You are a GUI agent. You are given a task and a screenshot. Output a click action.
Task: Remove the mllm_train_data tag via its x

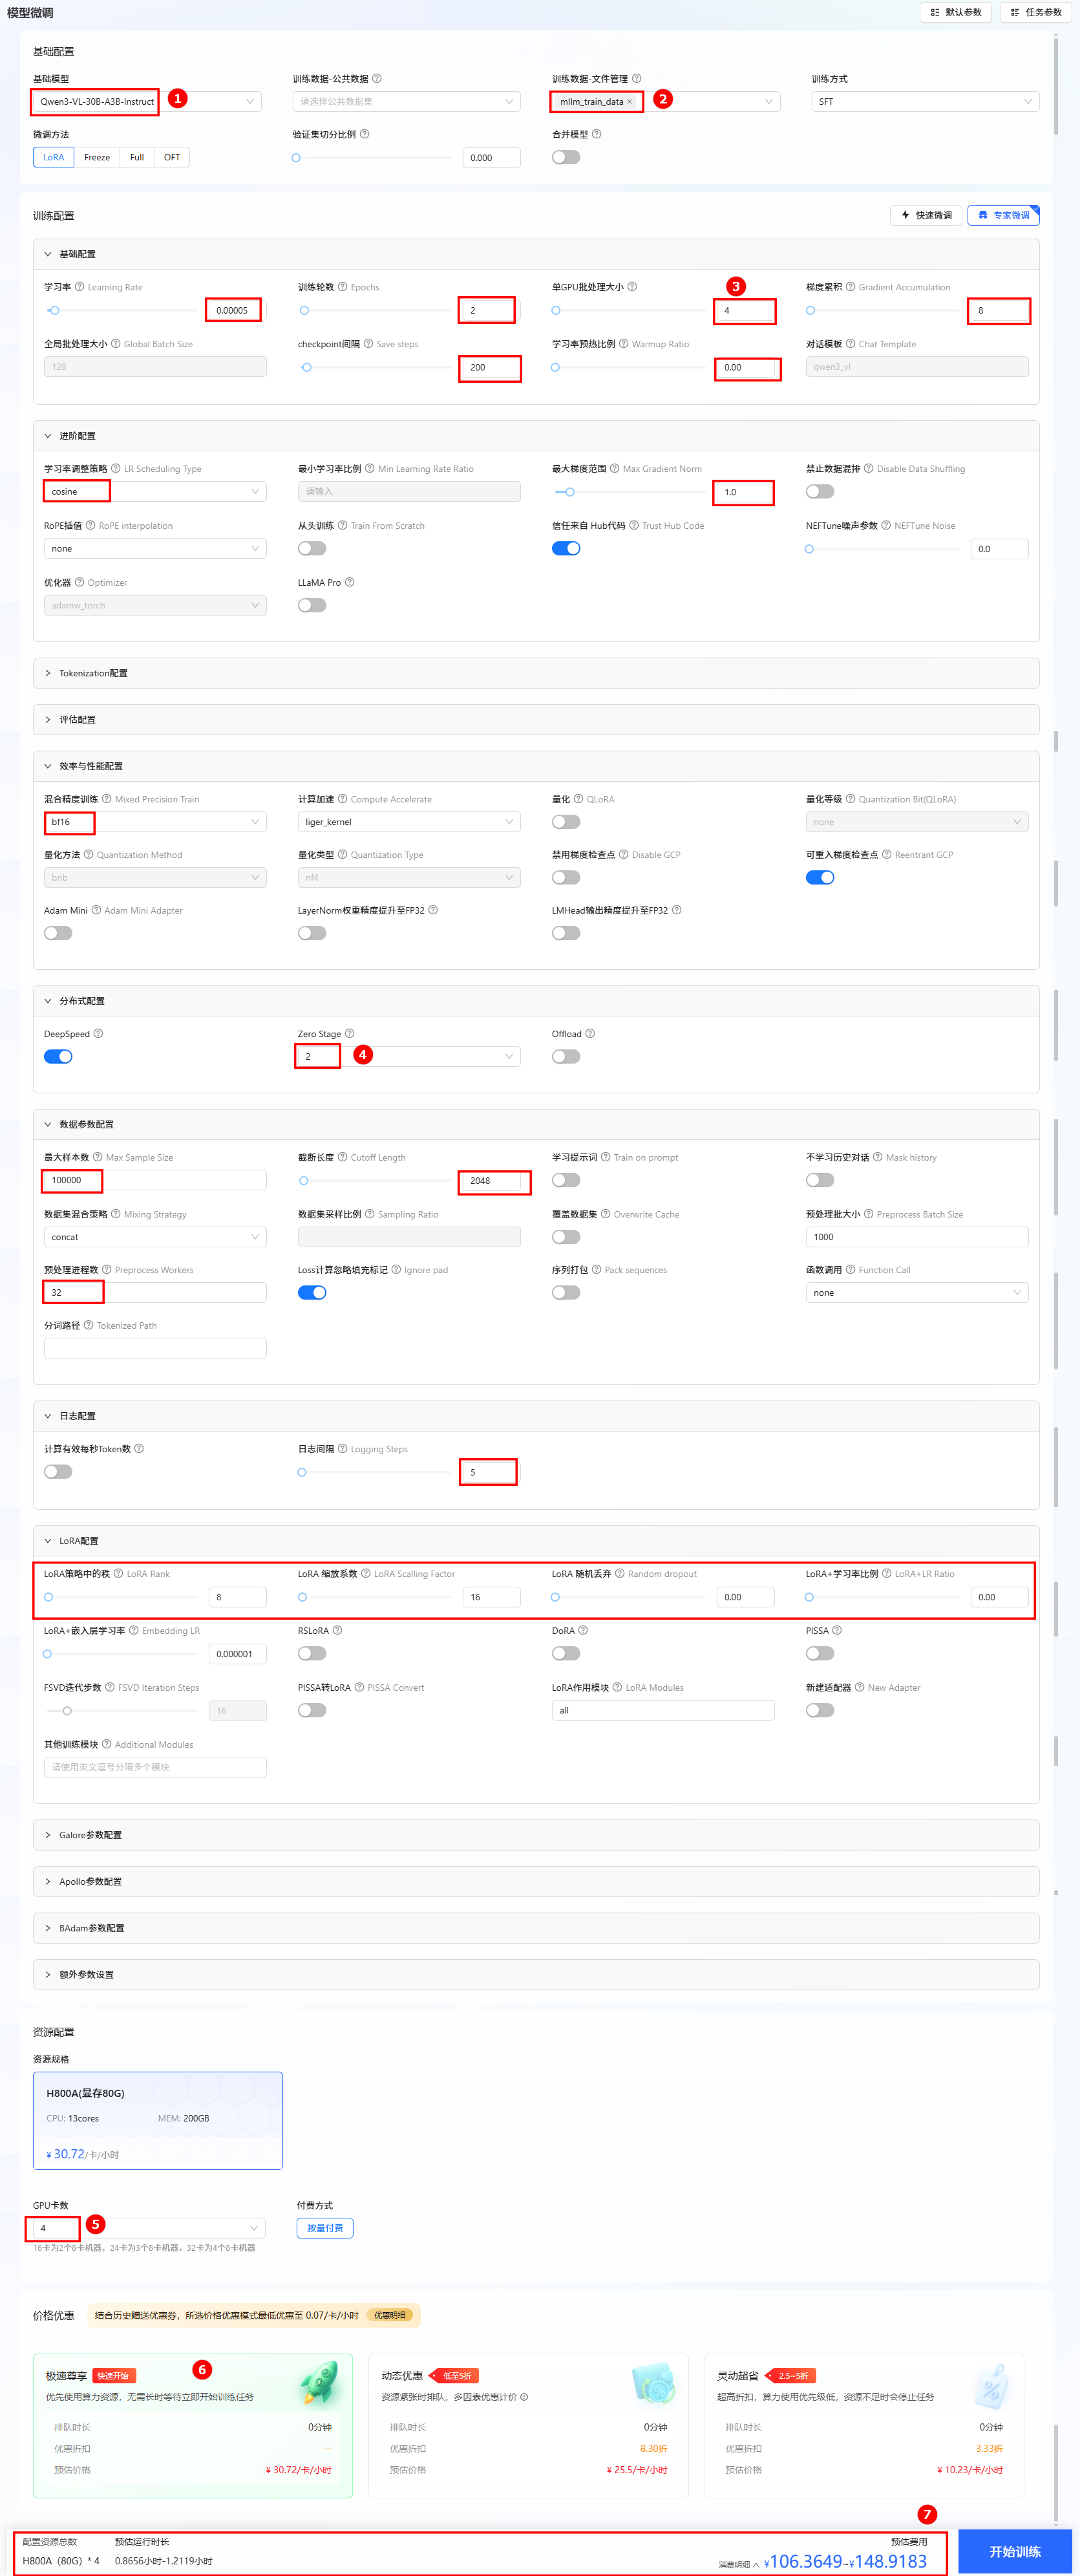pos(629,102)
